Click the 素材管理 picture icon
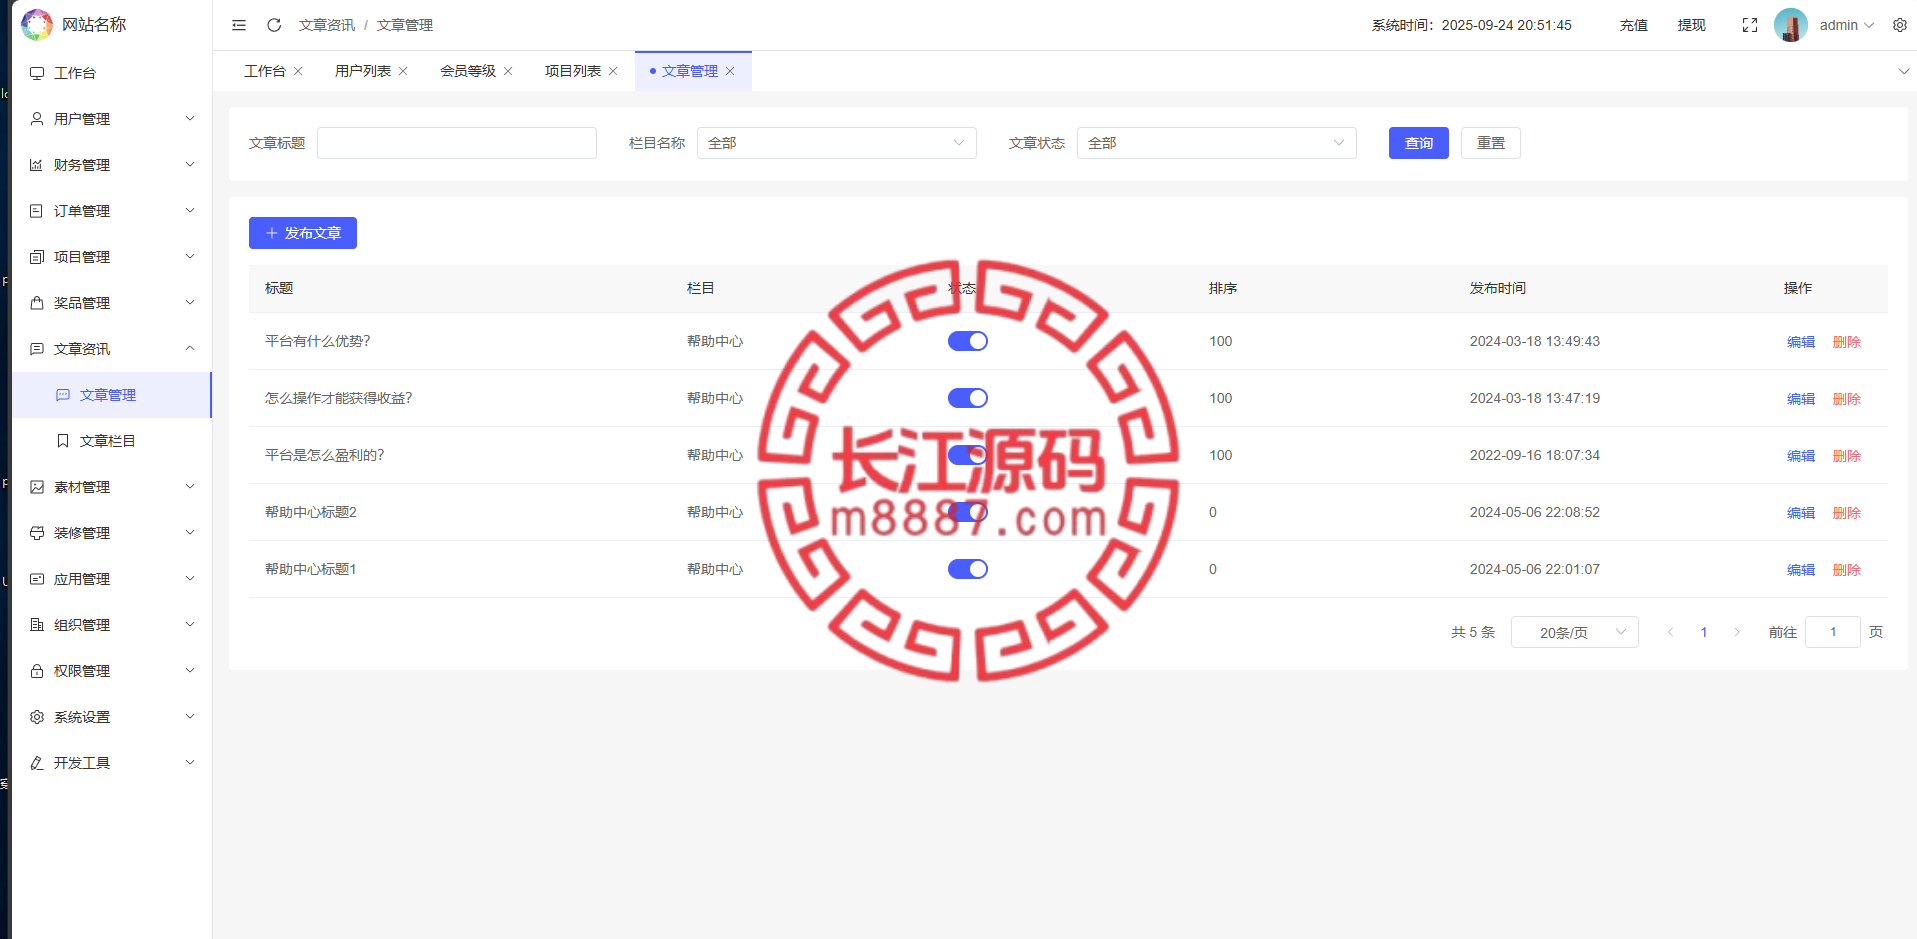The height and width of the screenshot is (939, 1917). click(x=37, y=487)
